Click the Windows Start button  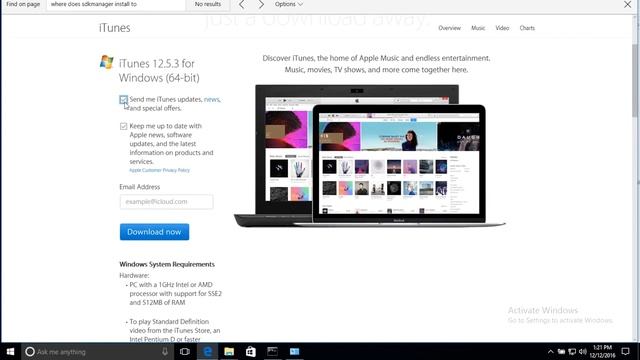(x=10, y=351)
